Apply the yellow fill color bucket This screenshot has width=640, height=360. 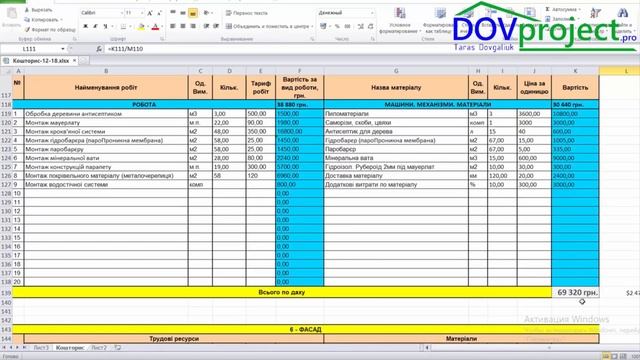point(141,27)
